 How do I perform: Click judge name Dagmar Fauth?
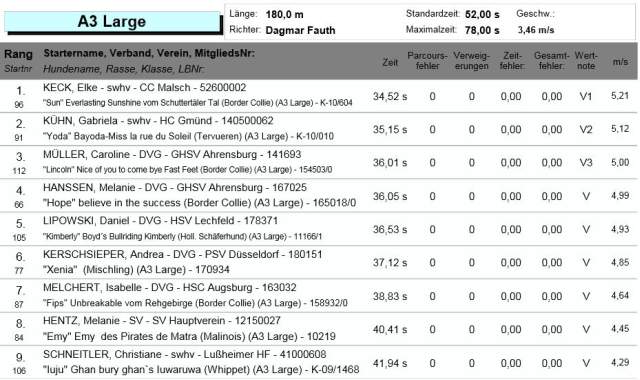(x=300, y=30)
